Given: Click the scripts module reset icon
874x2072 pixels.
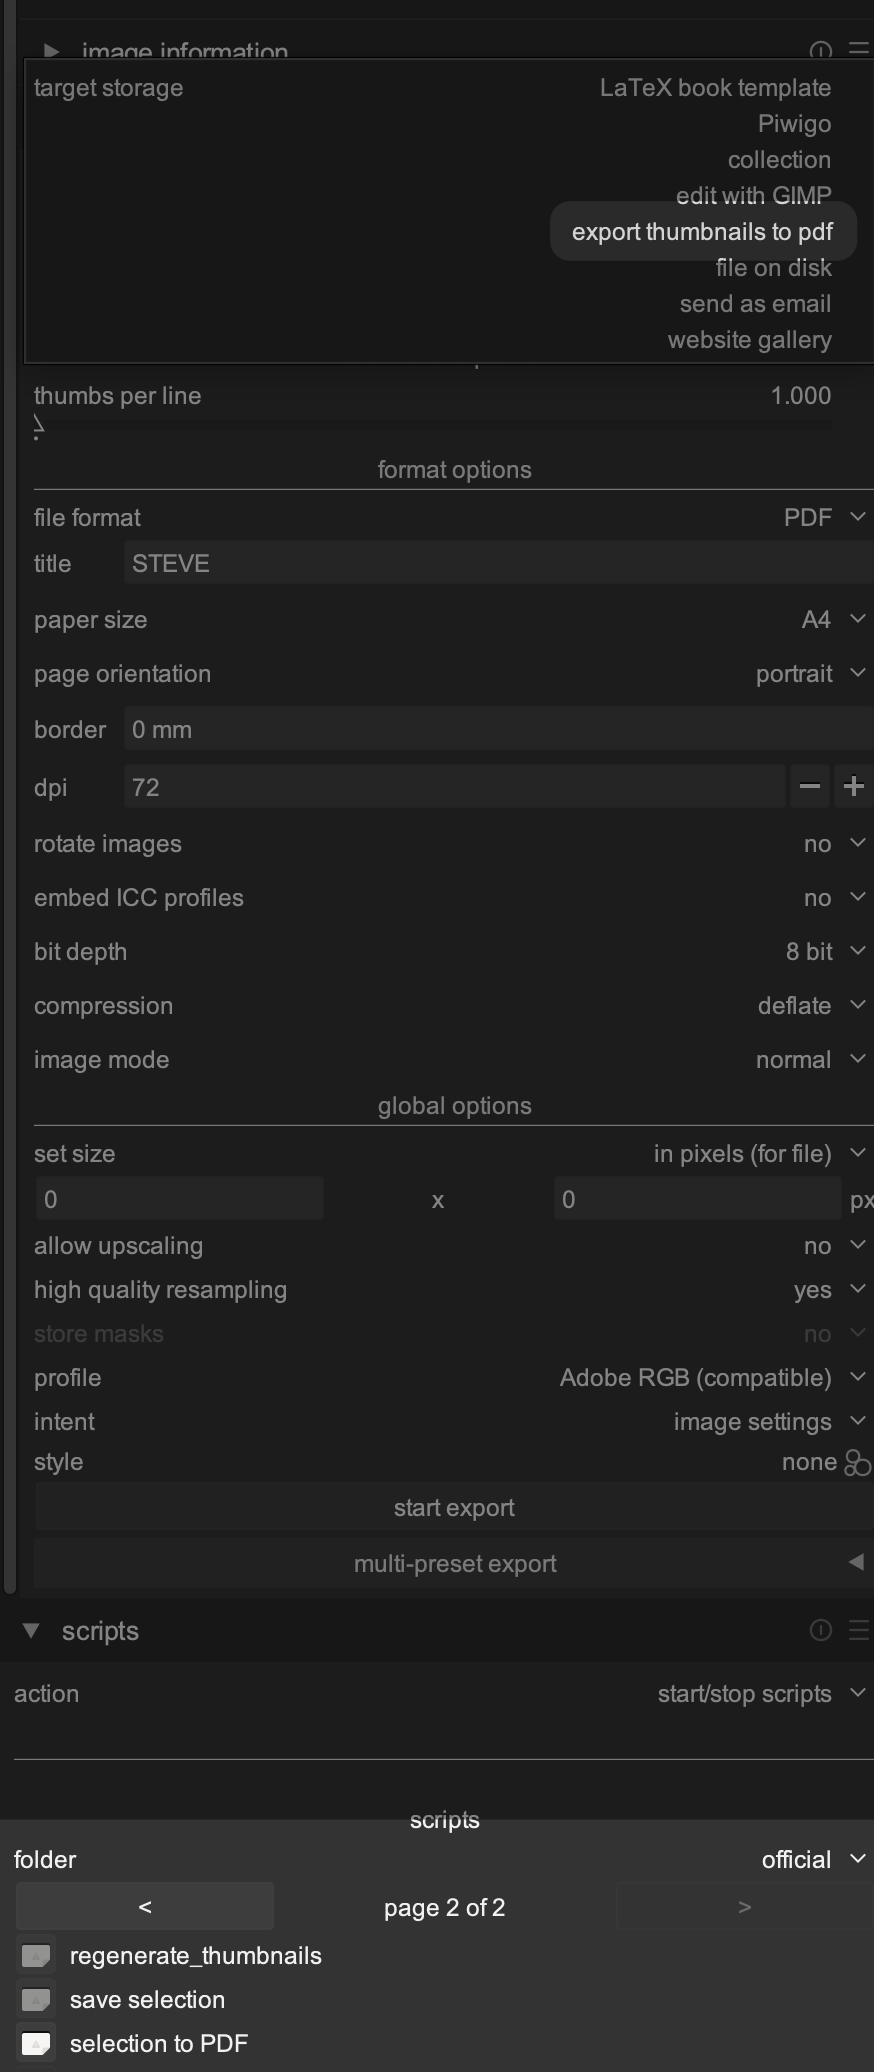Looking at the screenshot, I should coord(820,1631).
